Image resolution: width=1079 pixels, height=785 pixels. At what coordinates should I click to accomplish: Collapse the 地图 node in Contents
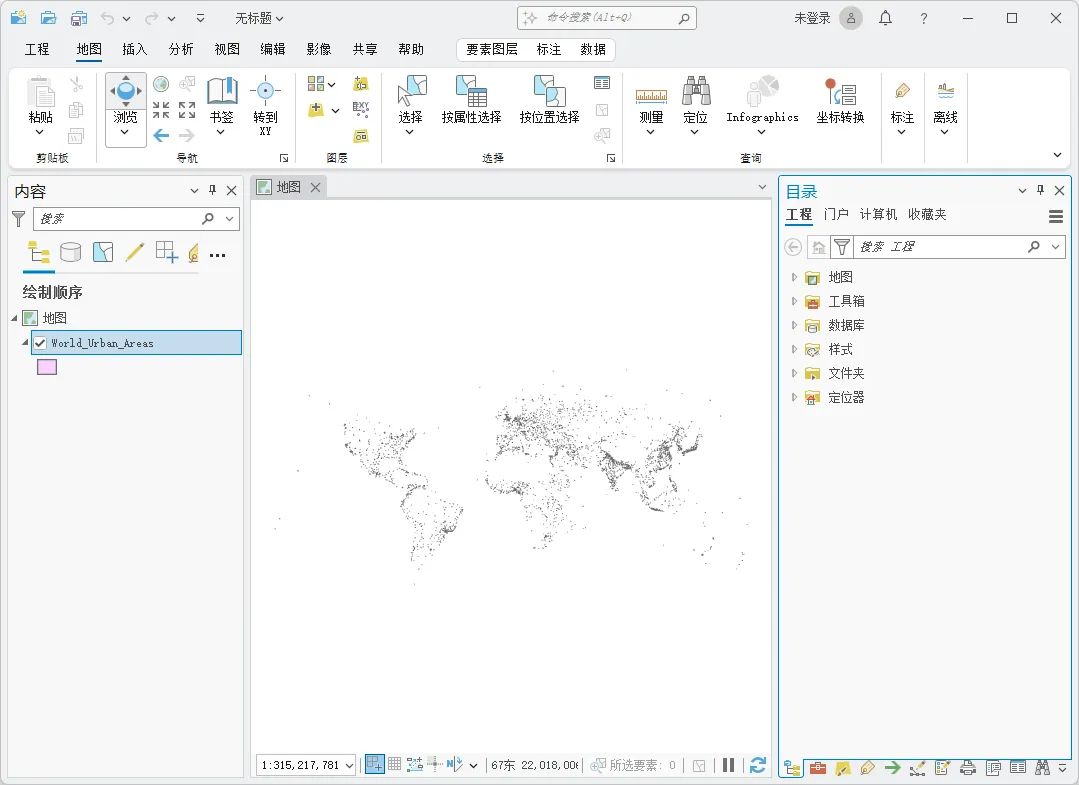pyautogui.click(x=14, y=318)
